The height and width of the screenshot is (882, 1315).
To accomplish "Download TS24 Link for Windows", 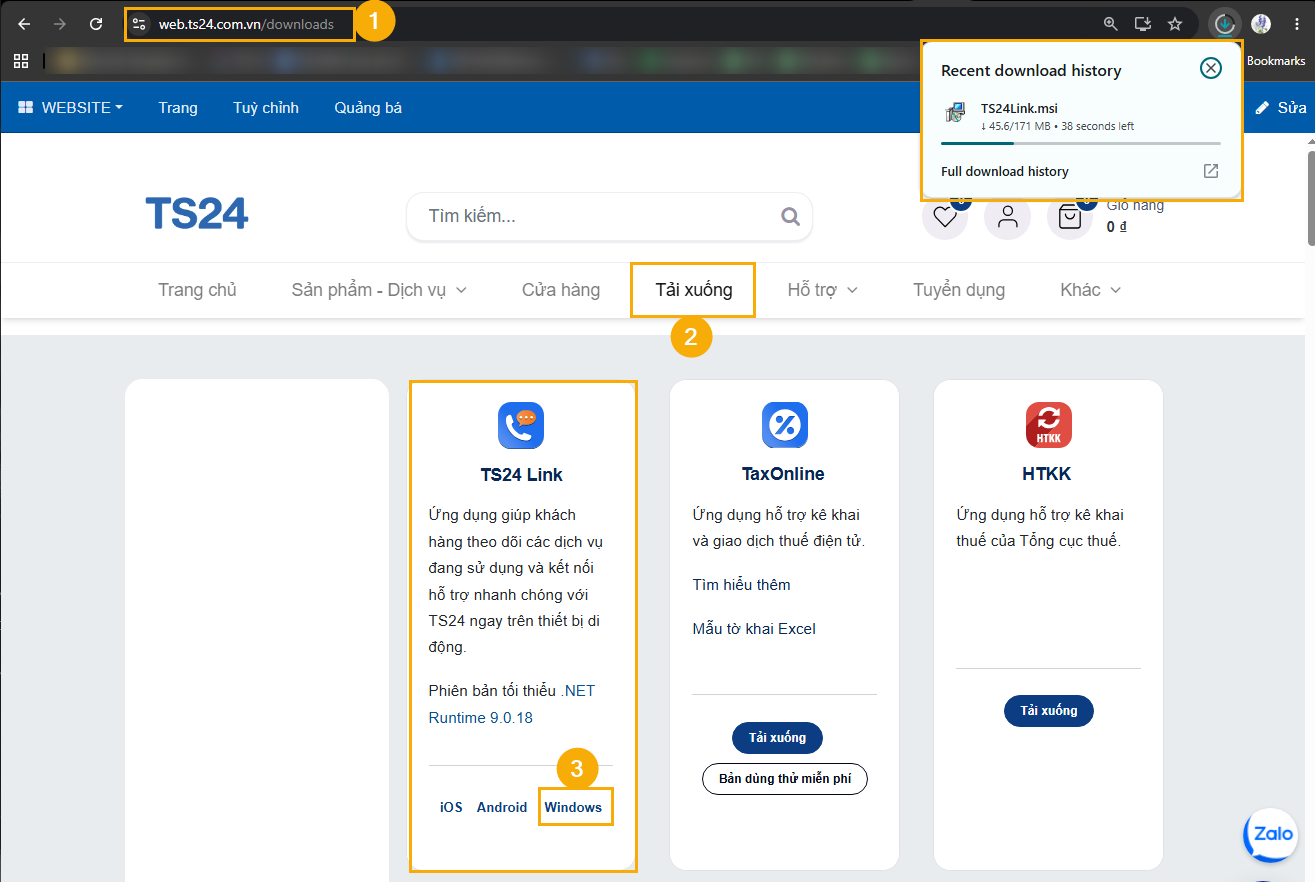I will [x=573, y=807].
